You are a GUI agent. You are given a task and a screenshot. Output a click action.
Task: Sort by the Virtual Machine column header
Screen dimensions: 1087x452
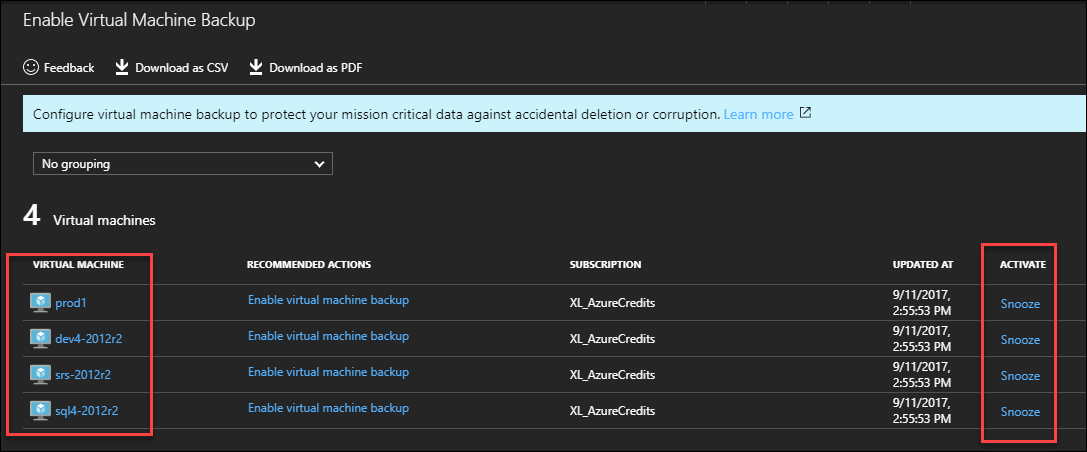[78, 265]
